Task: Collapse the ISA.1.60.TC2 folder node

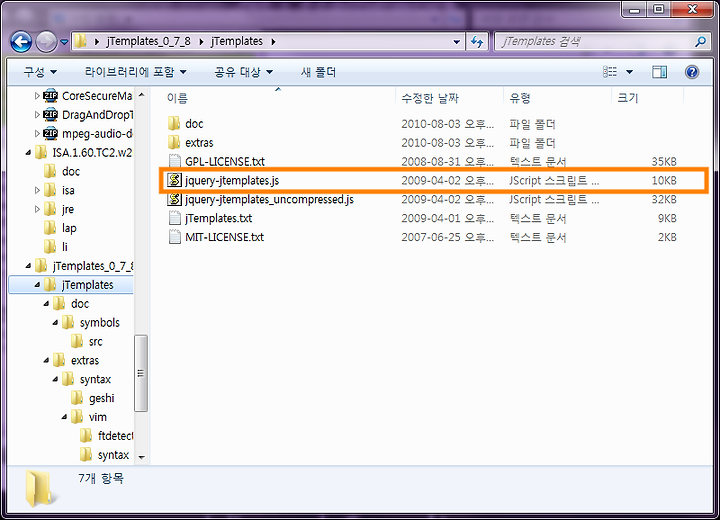Action: tap(28, 153)
